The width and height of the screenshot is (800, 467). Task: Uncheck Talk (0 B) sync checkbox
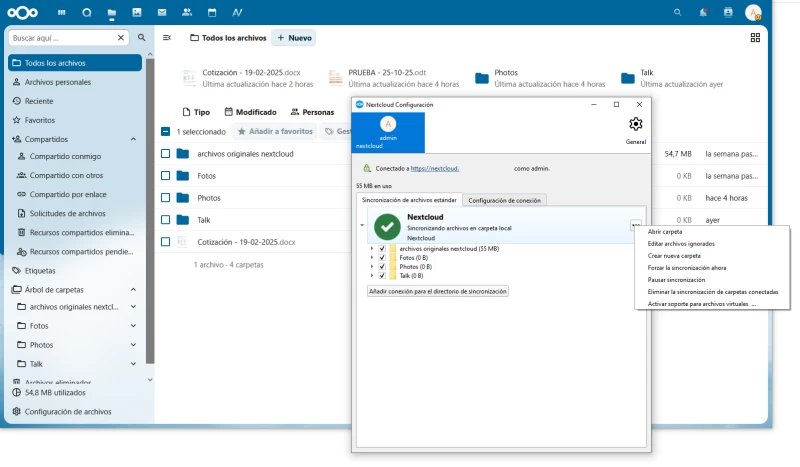(x=382, y=276)
